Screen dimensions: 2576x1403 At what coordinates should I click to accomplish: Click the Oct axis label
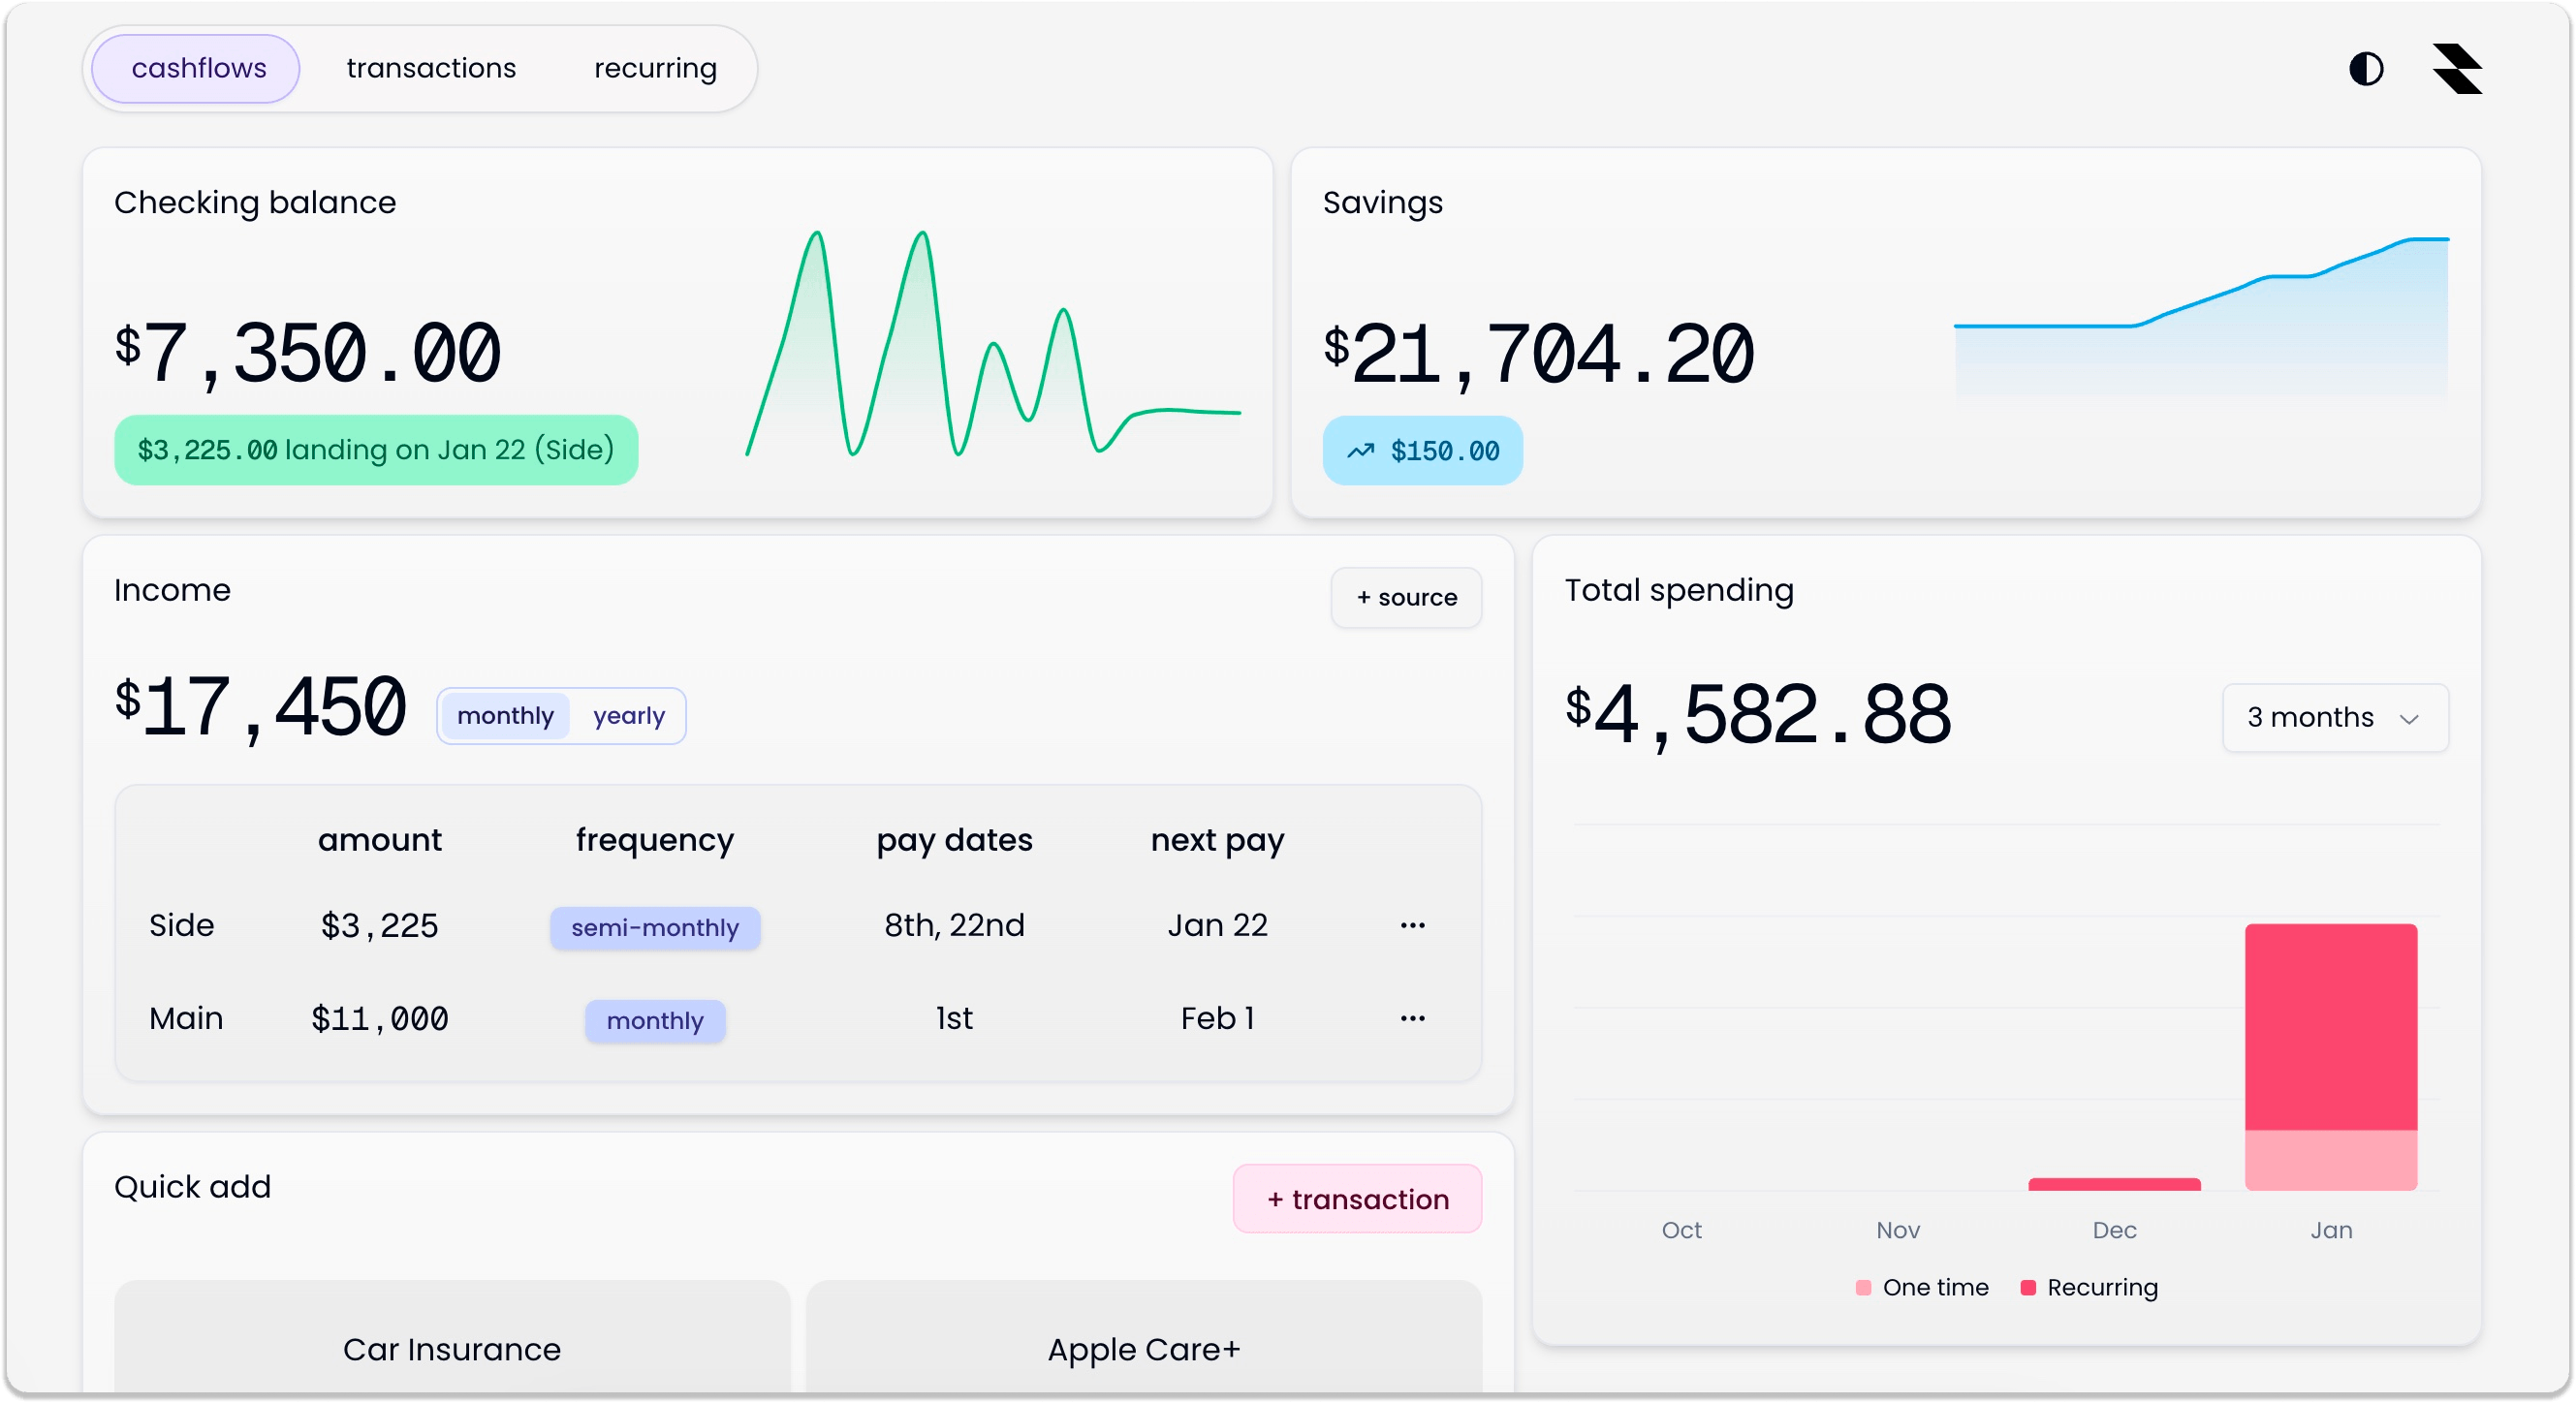coord(1681,1230)
